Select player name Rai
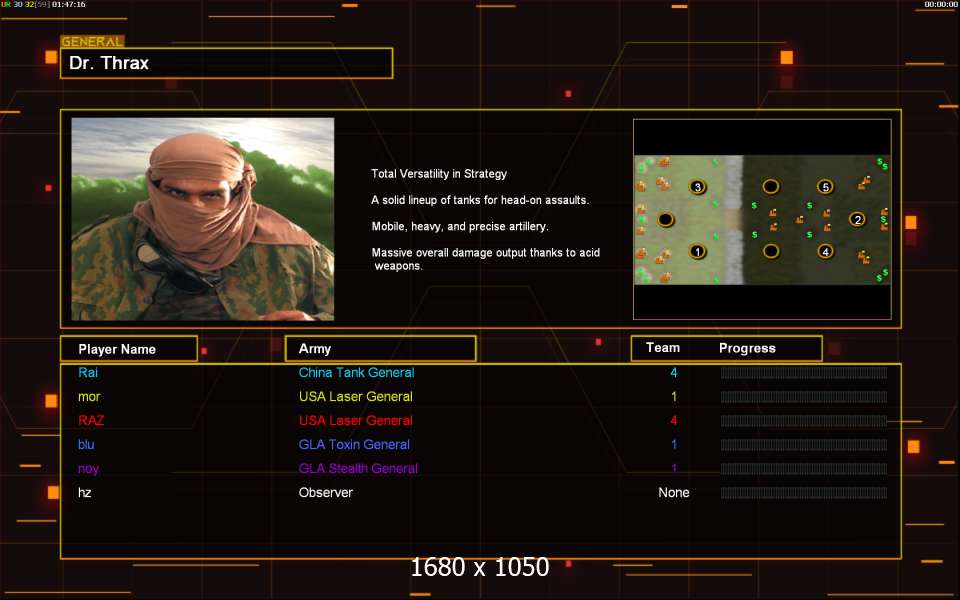 pyautogui.click(x=88, y=372)
